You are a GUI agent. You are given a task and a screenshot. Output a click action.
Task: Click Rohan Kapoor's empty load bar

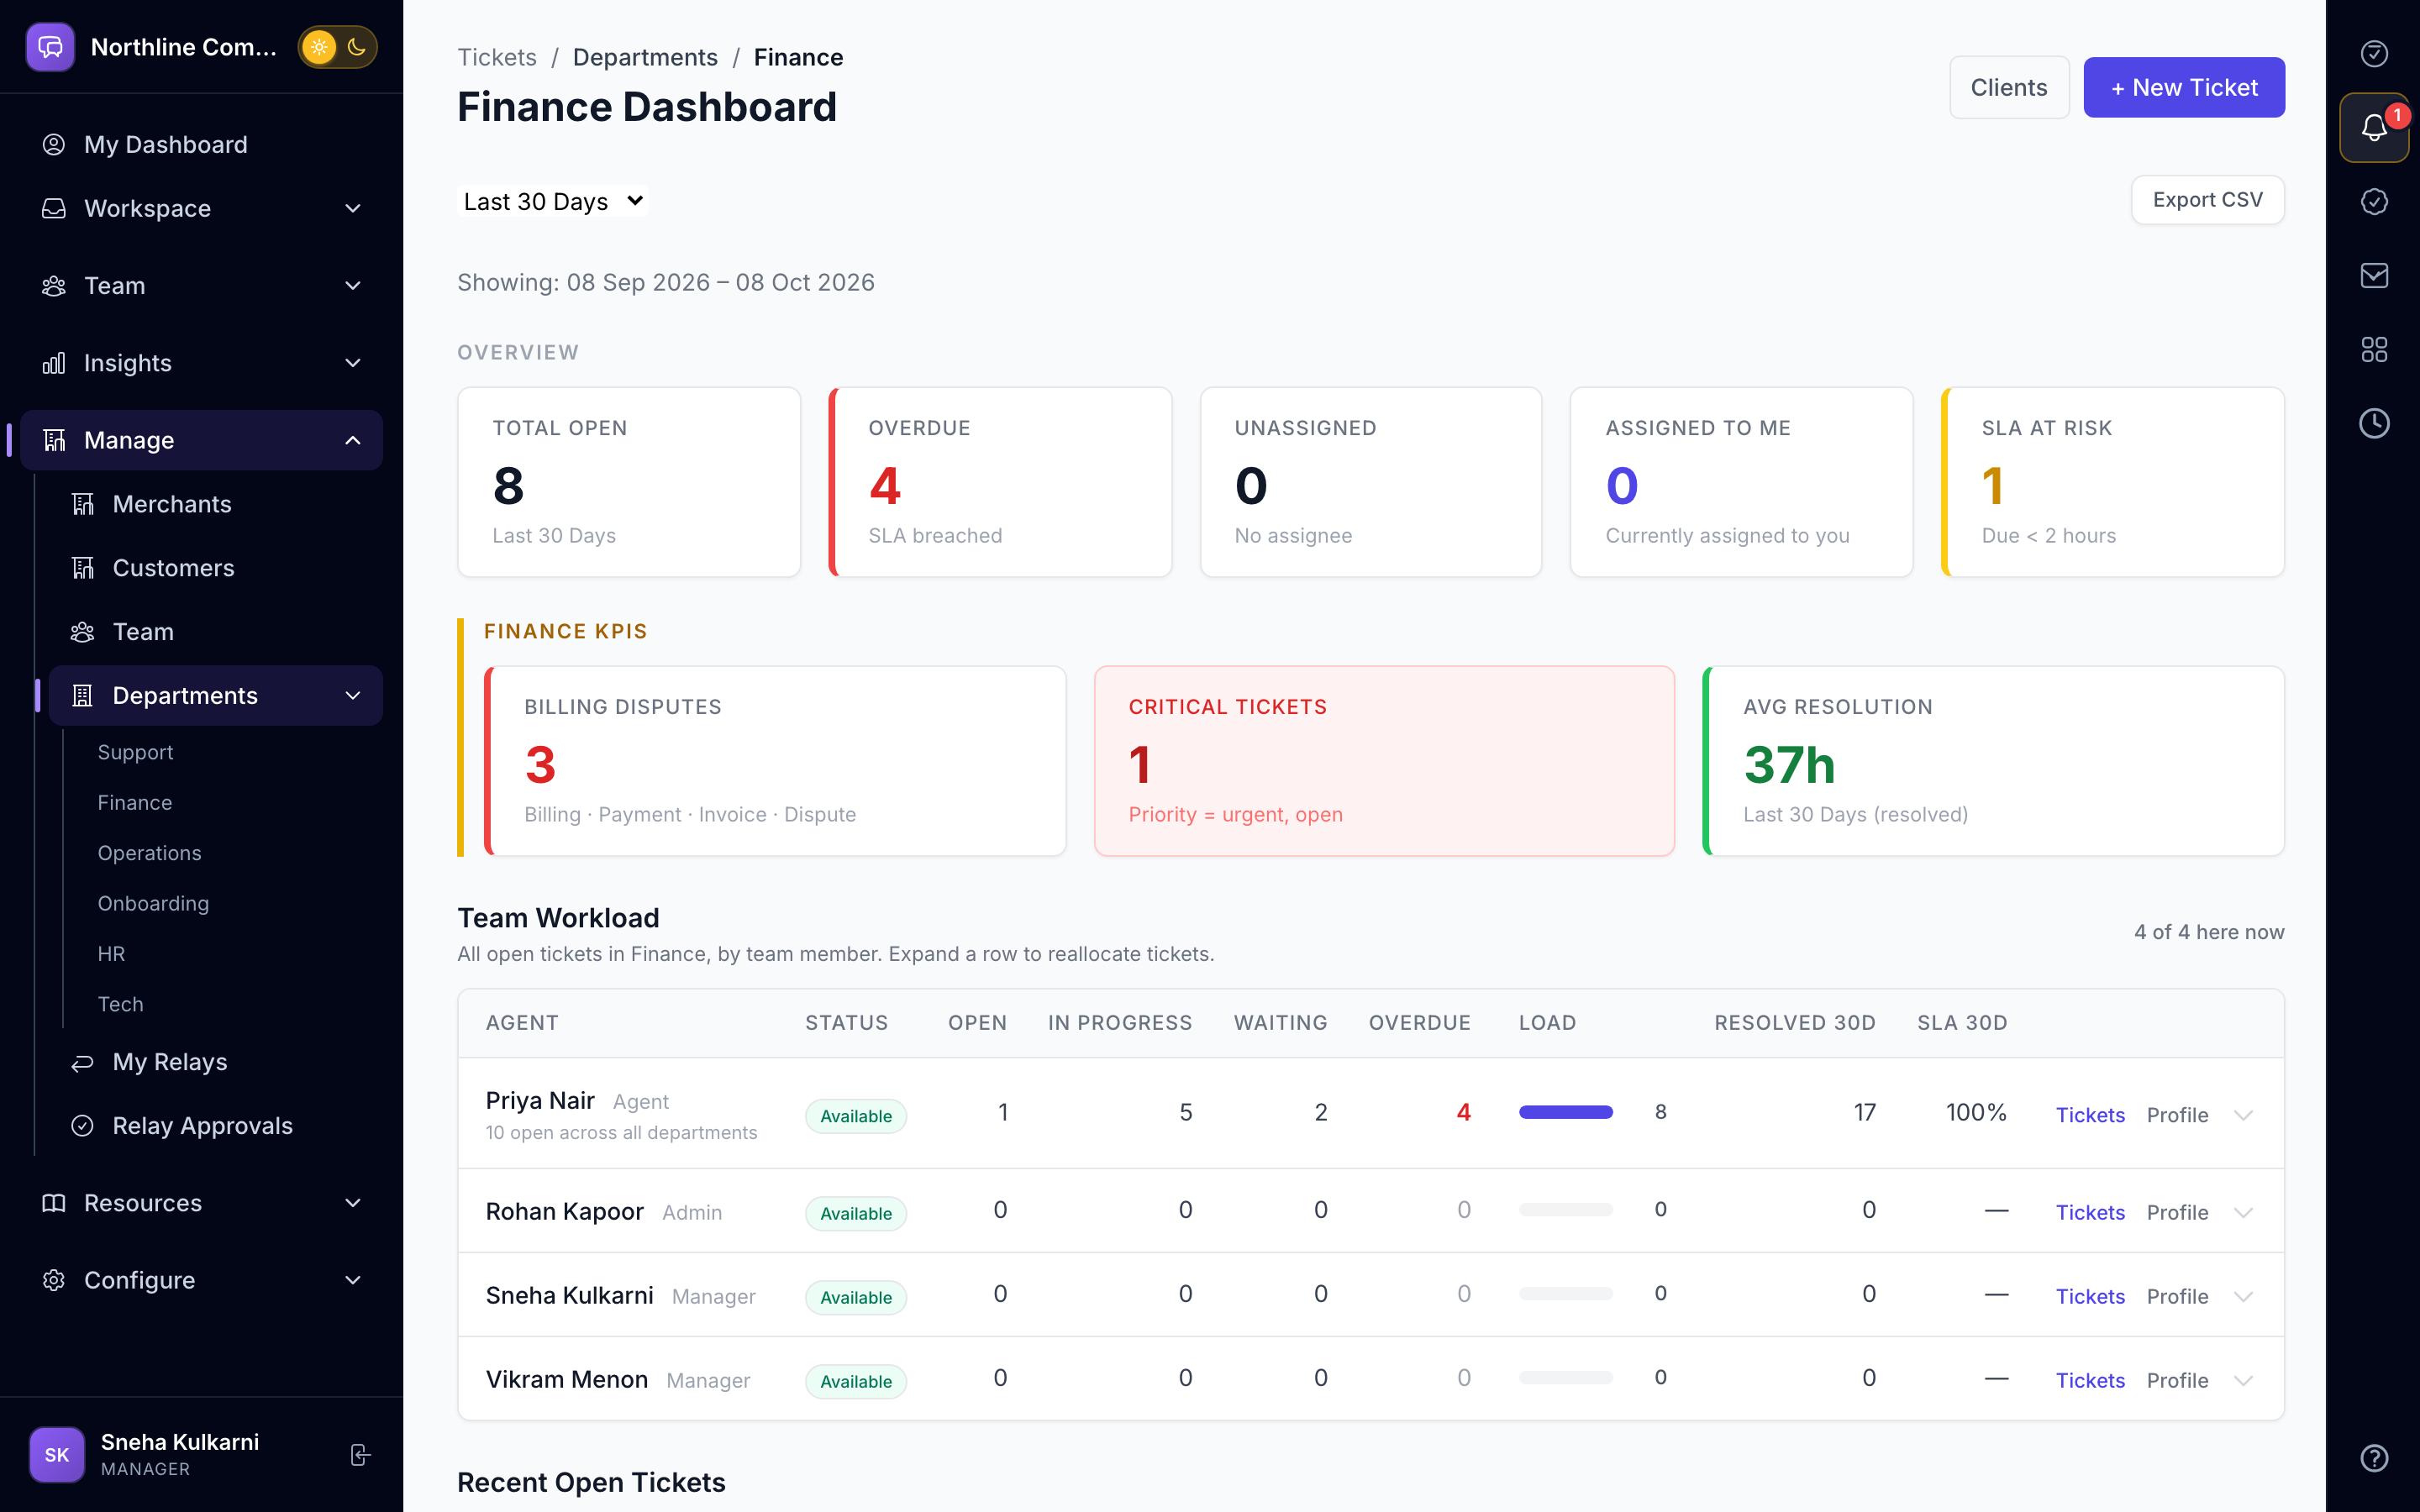click(x=1565, y=1210)
